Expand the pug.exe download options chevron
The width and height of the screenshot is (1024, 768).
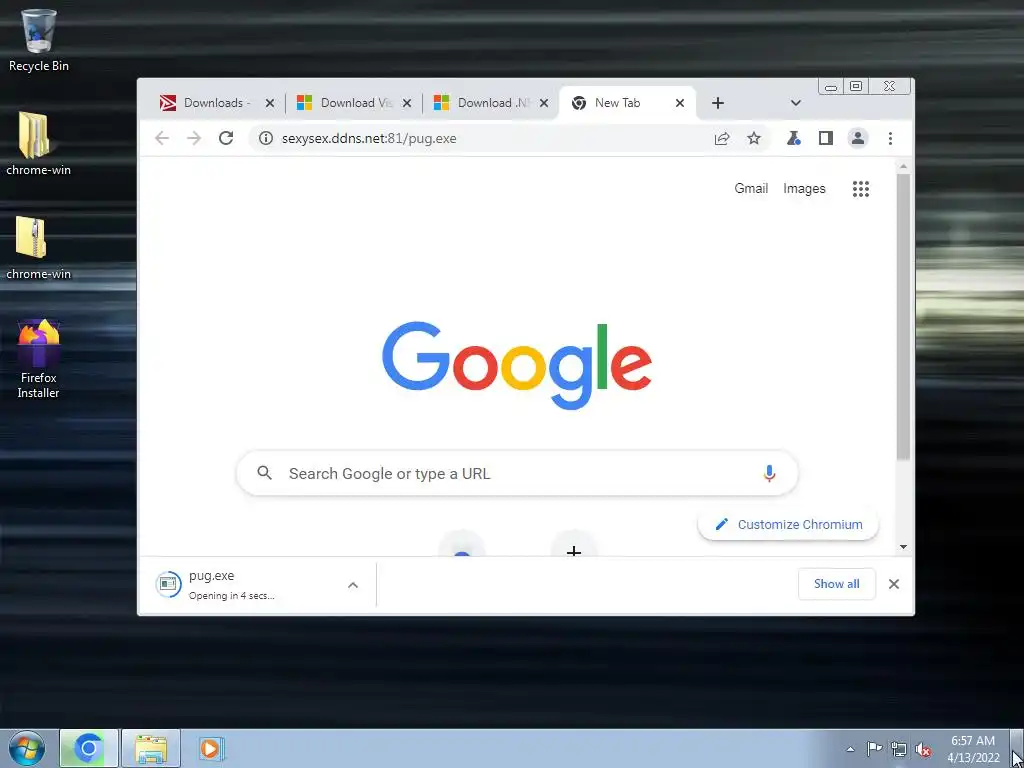[x=353, y=585]
